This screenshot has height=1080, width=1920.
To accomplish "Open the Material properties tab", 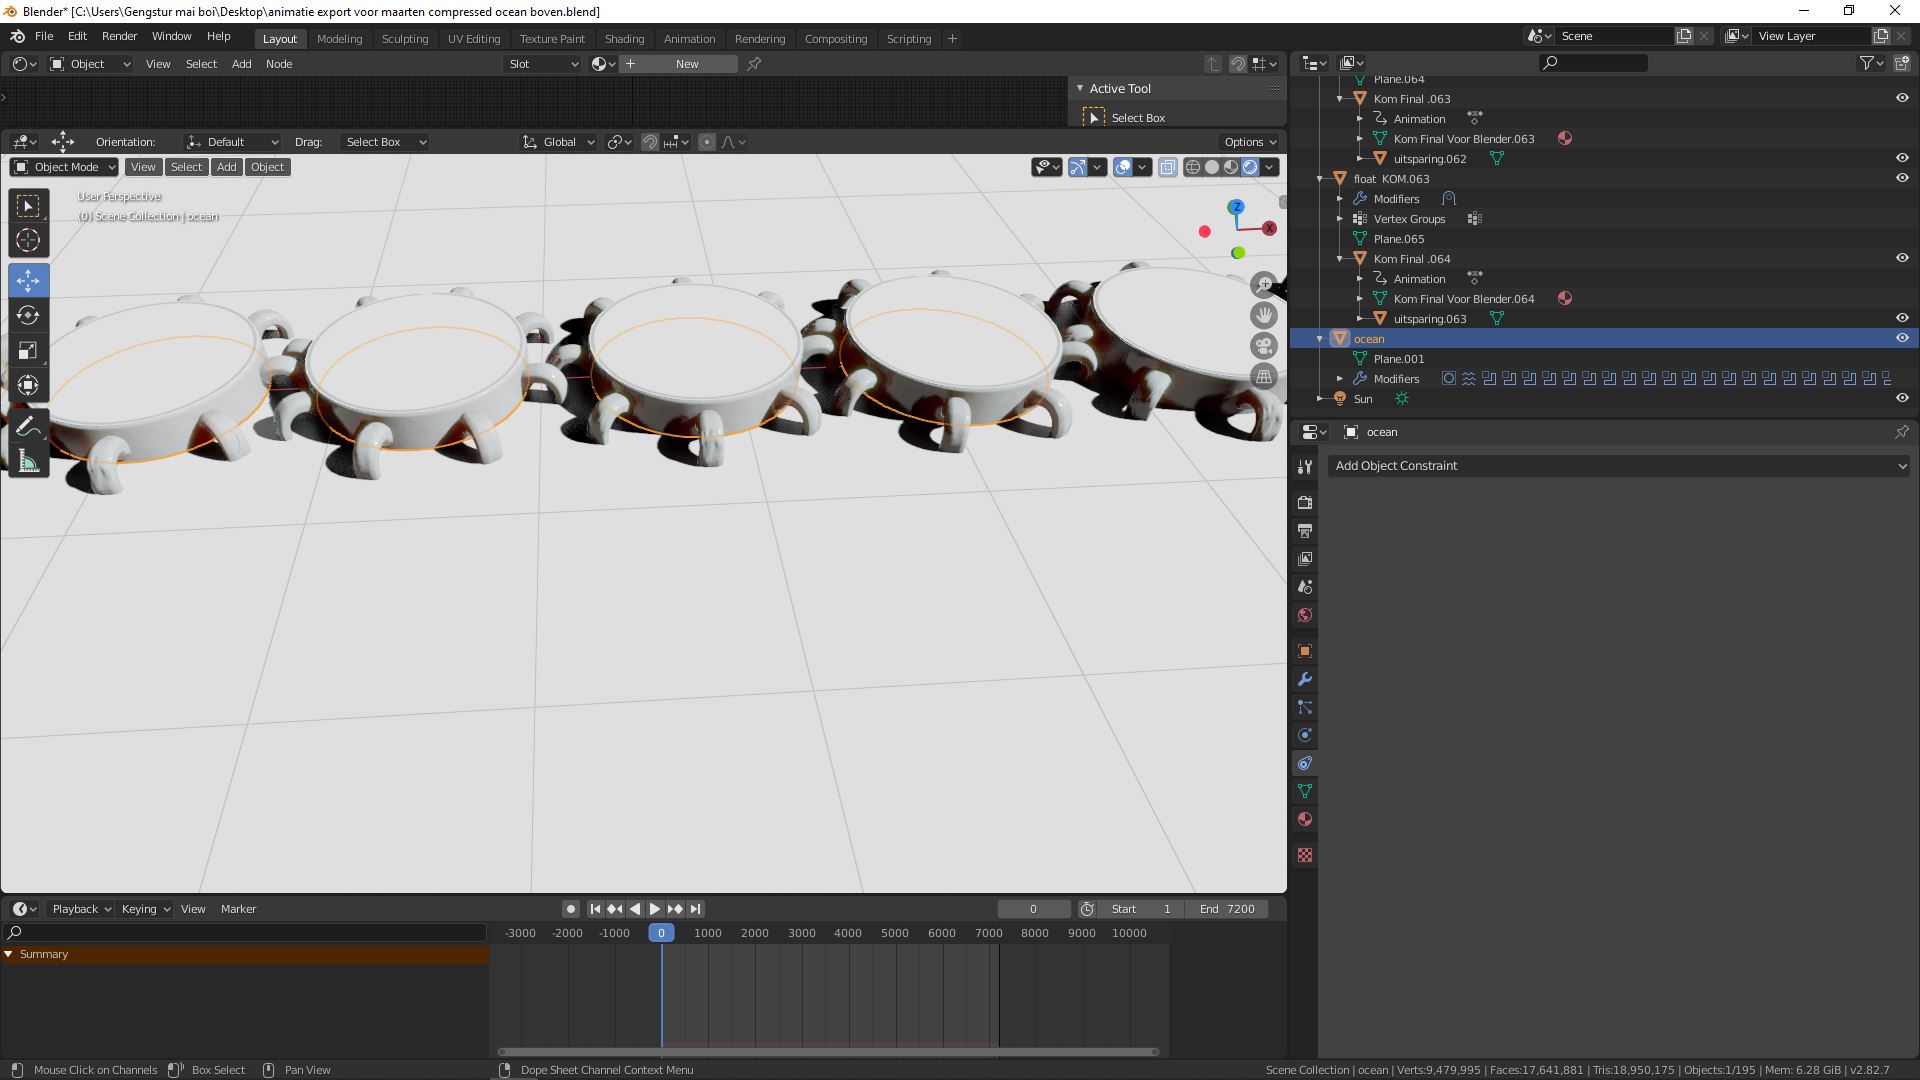I will click(x=1304, y=820).
